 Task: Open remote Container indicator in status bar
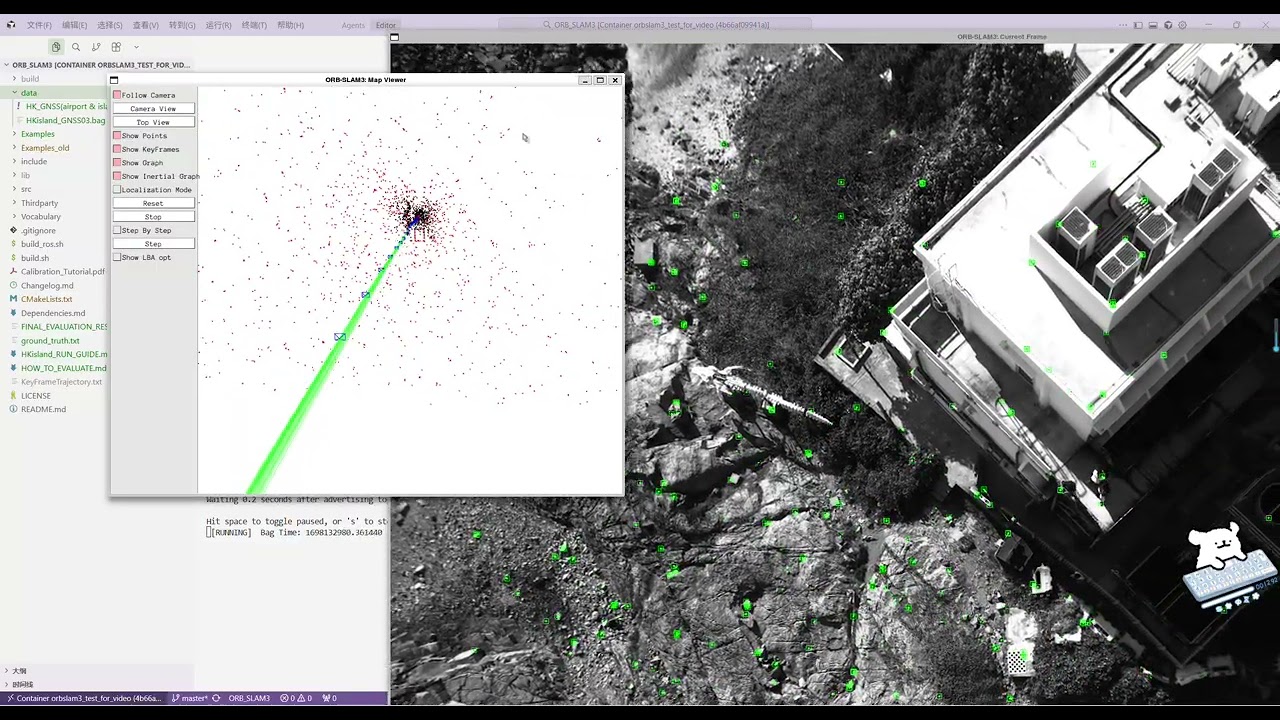[83, 698]
